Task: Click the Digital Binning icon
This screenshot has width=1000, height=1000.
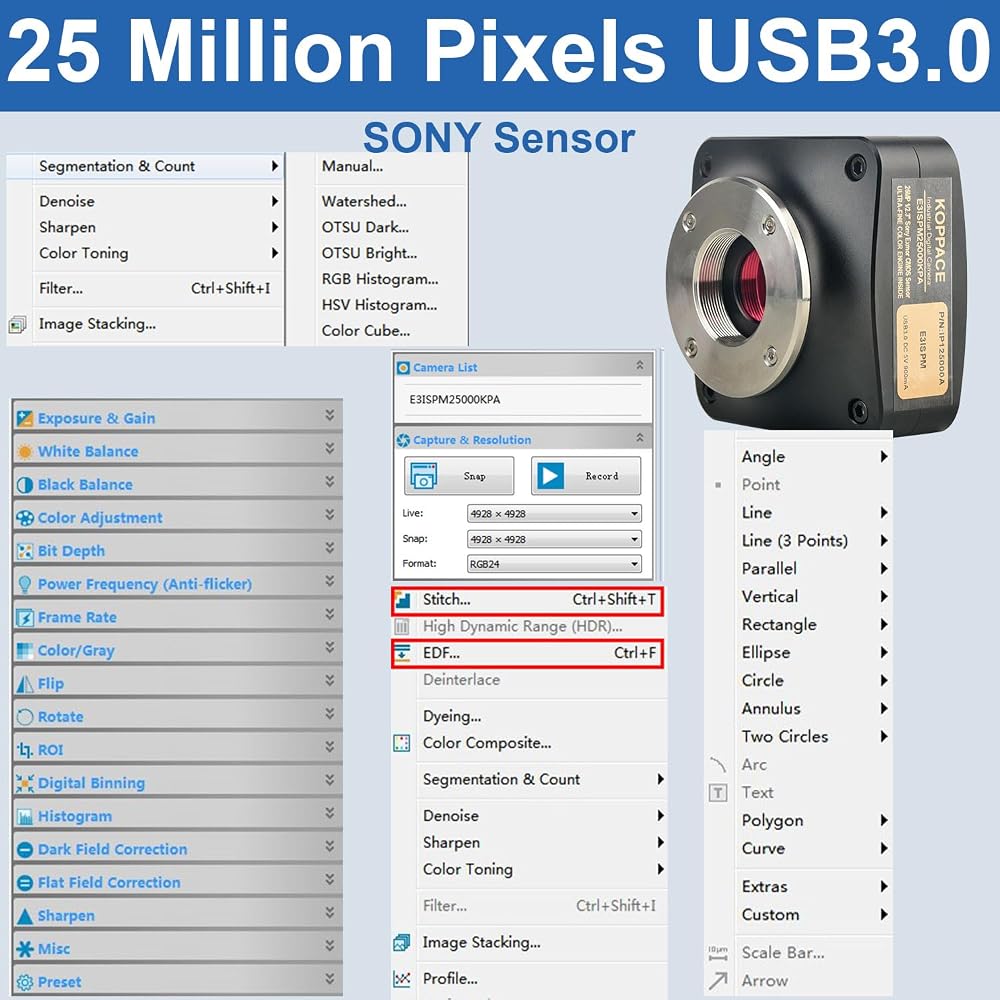Action: click(25, 783)
